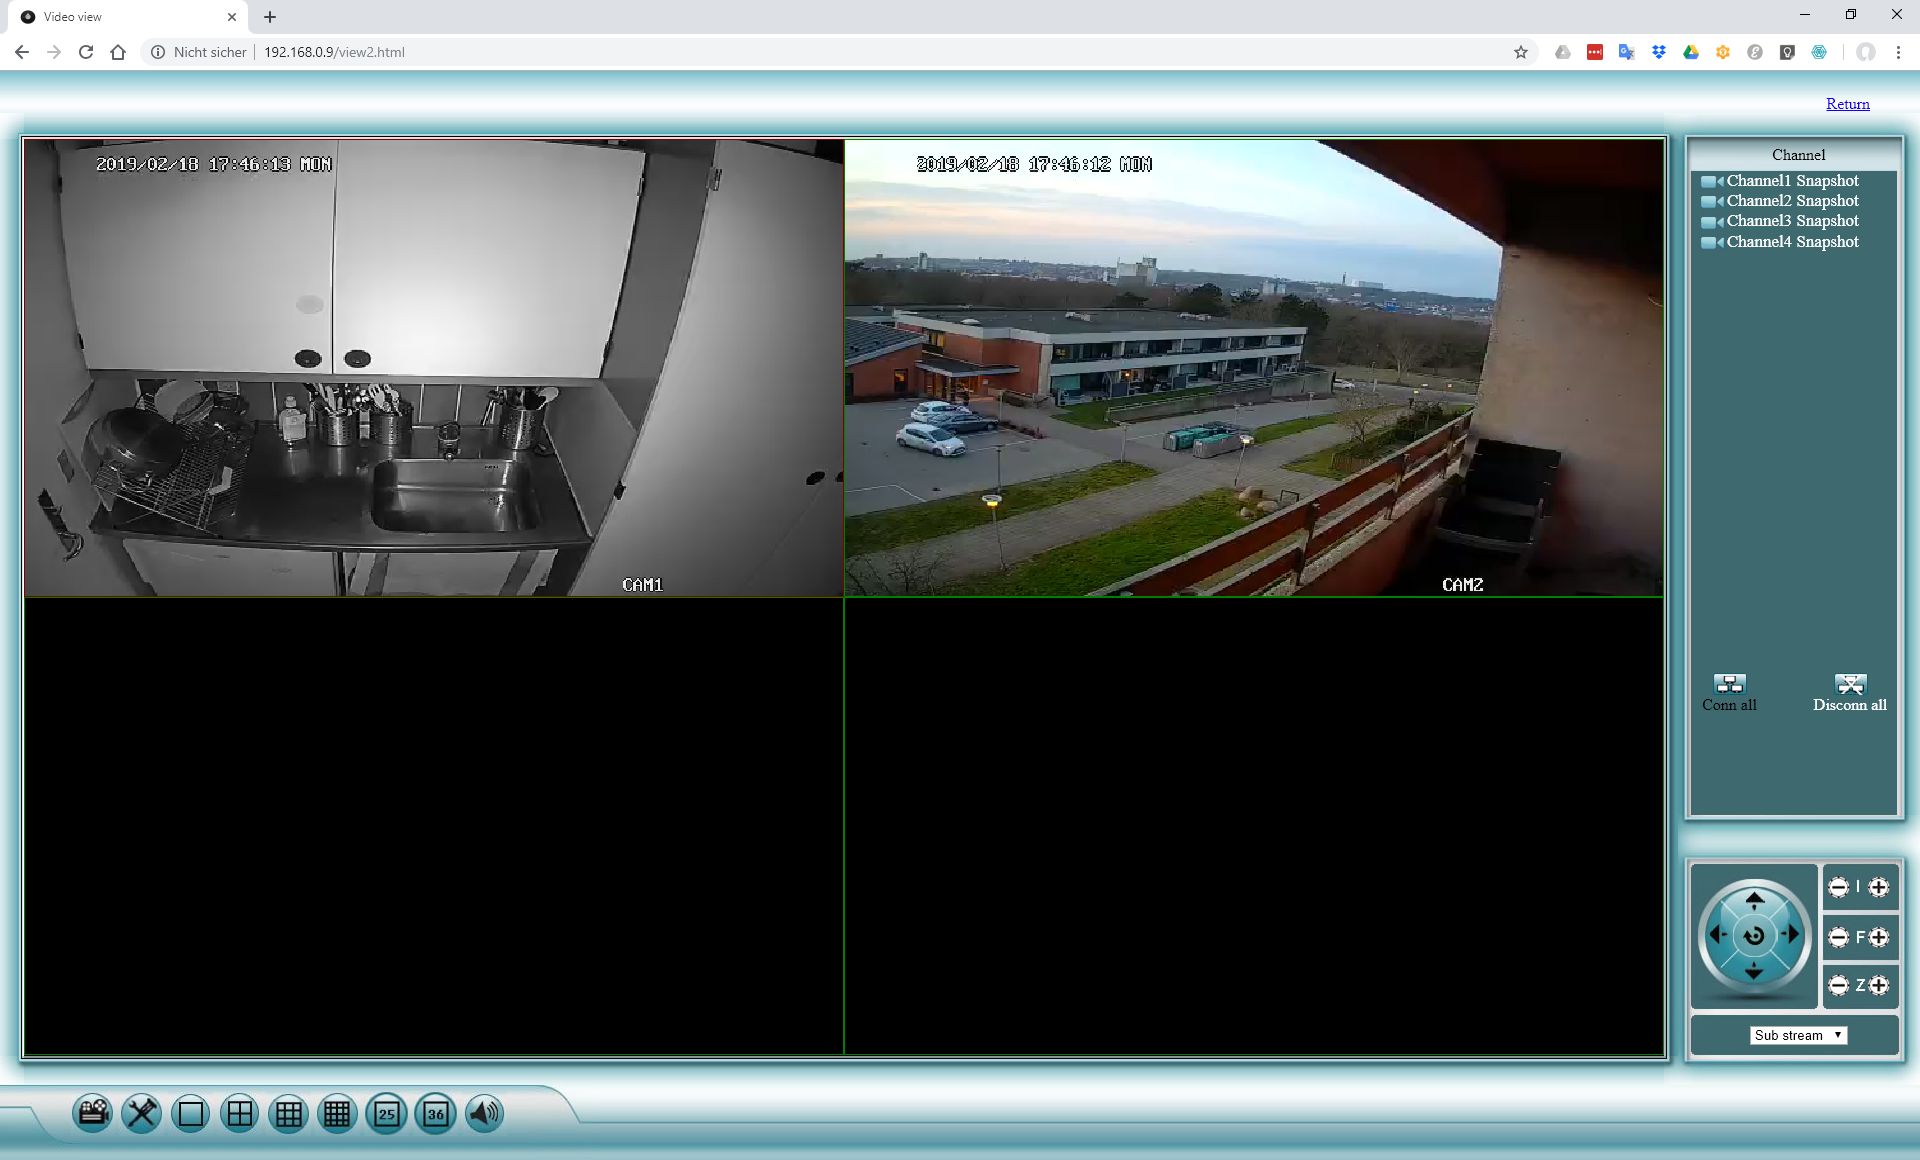The image size is (1920, 1160).
Task: Toggle audio with the speaker icon
Action: coord(485,1113)
